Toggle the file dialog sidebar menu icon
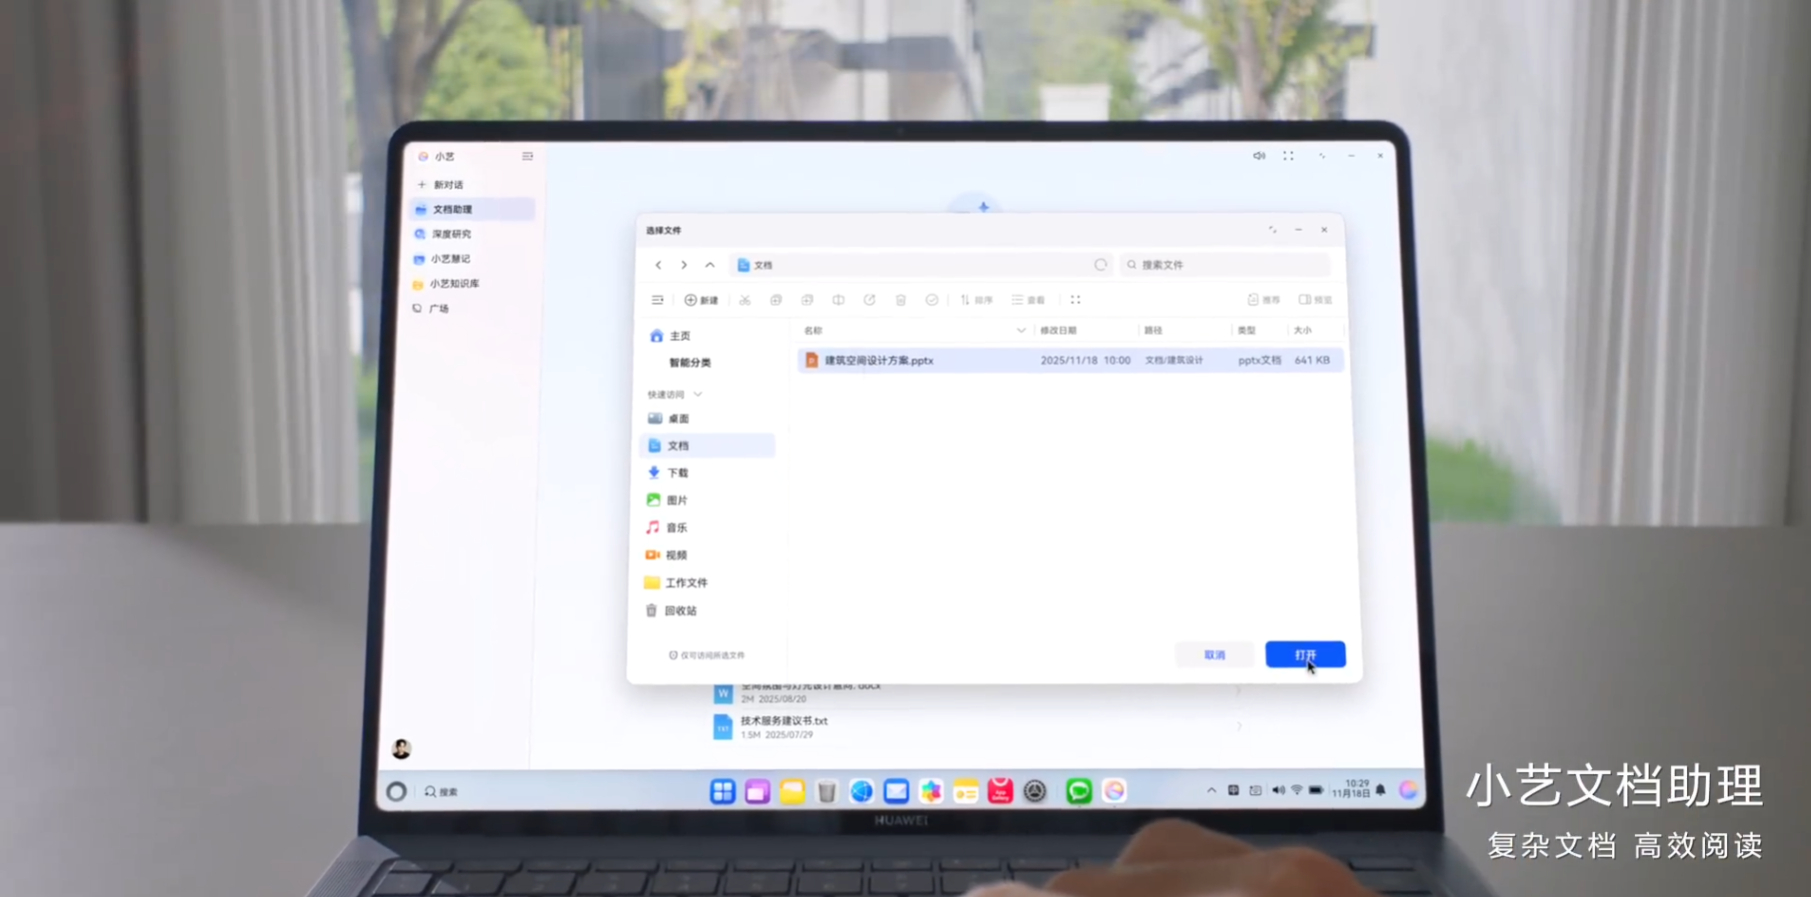The width and height of the screenshot is (1811, 897). click(657, 300)
